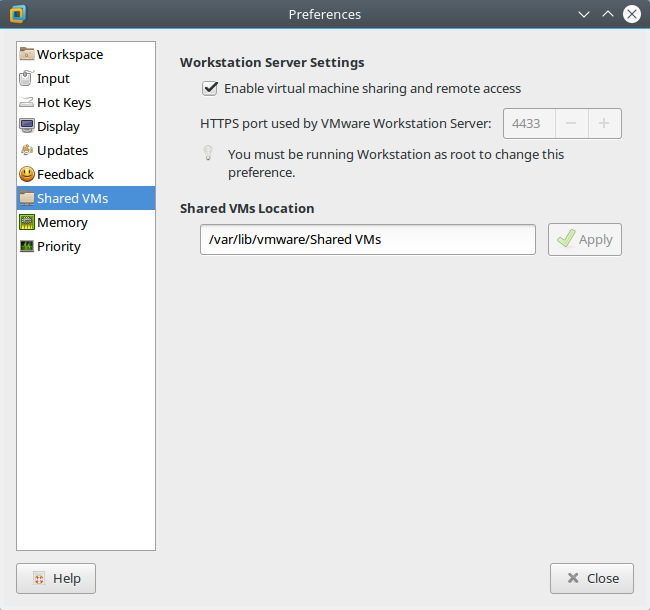Go to Hot Keys settings
Viewport: 650px width, 610px height.
point(86,102)
